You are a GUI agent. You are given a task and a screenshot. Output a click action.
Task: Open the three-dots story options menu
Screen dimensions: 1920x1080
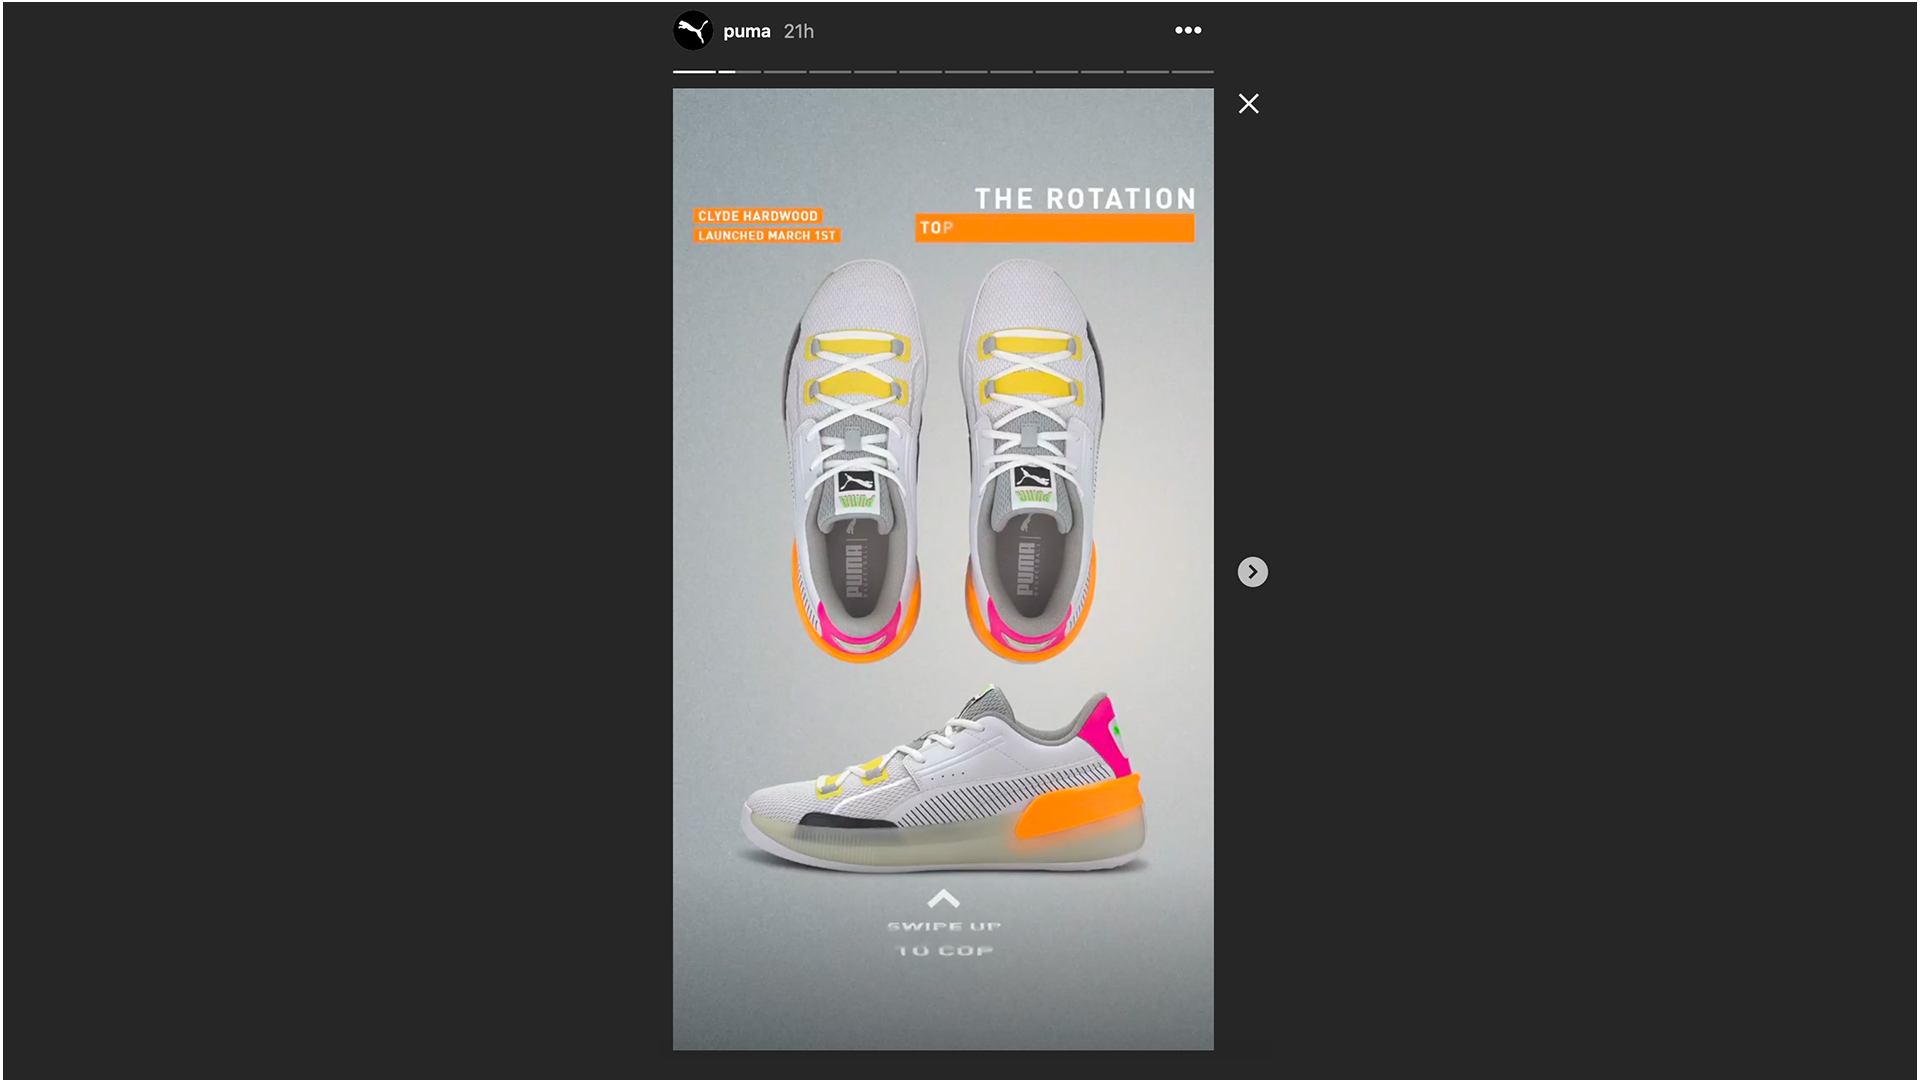pyautogui.click(x=1188, y=30)
